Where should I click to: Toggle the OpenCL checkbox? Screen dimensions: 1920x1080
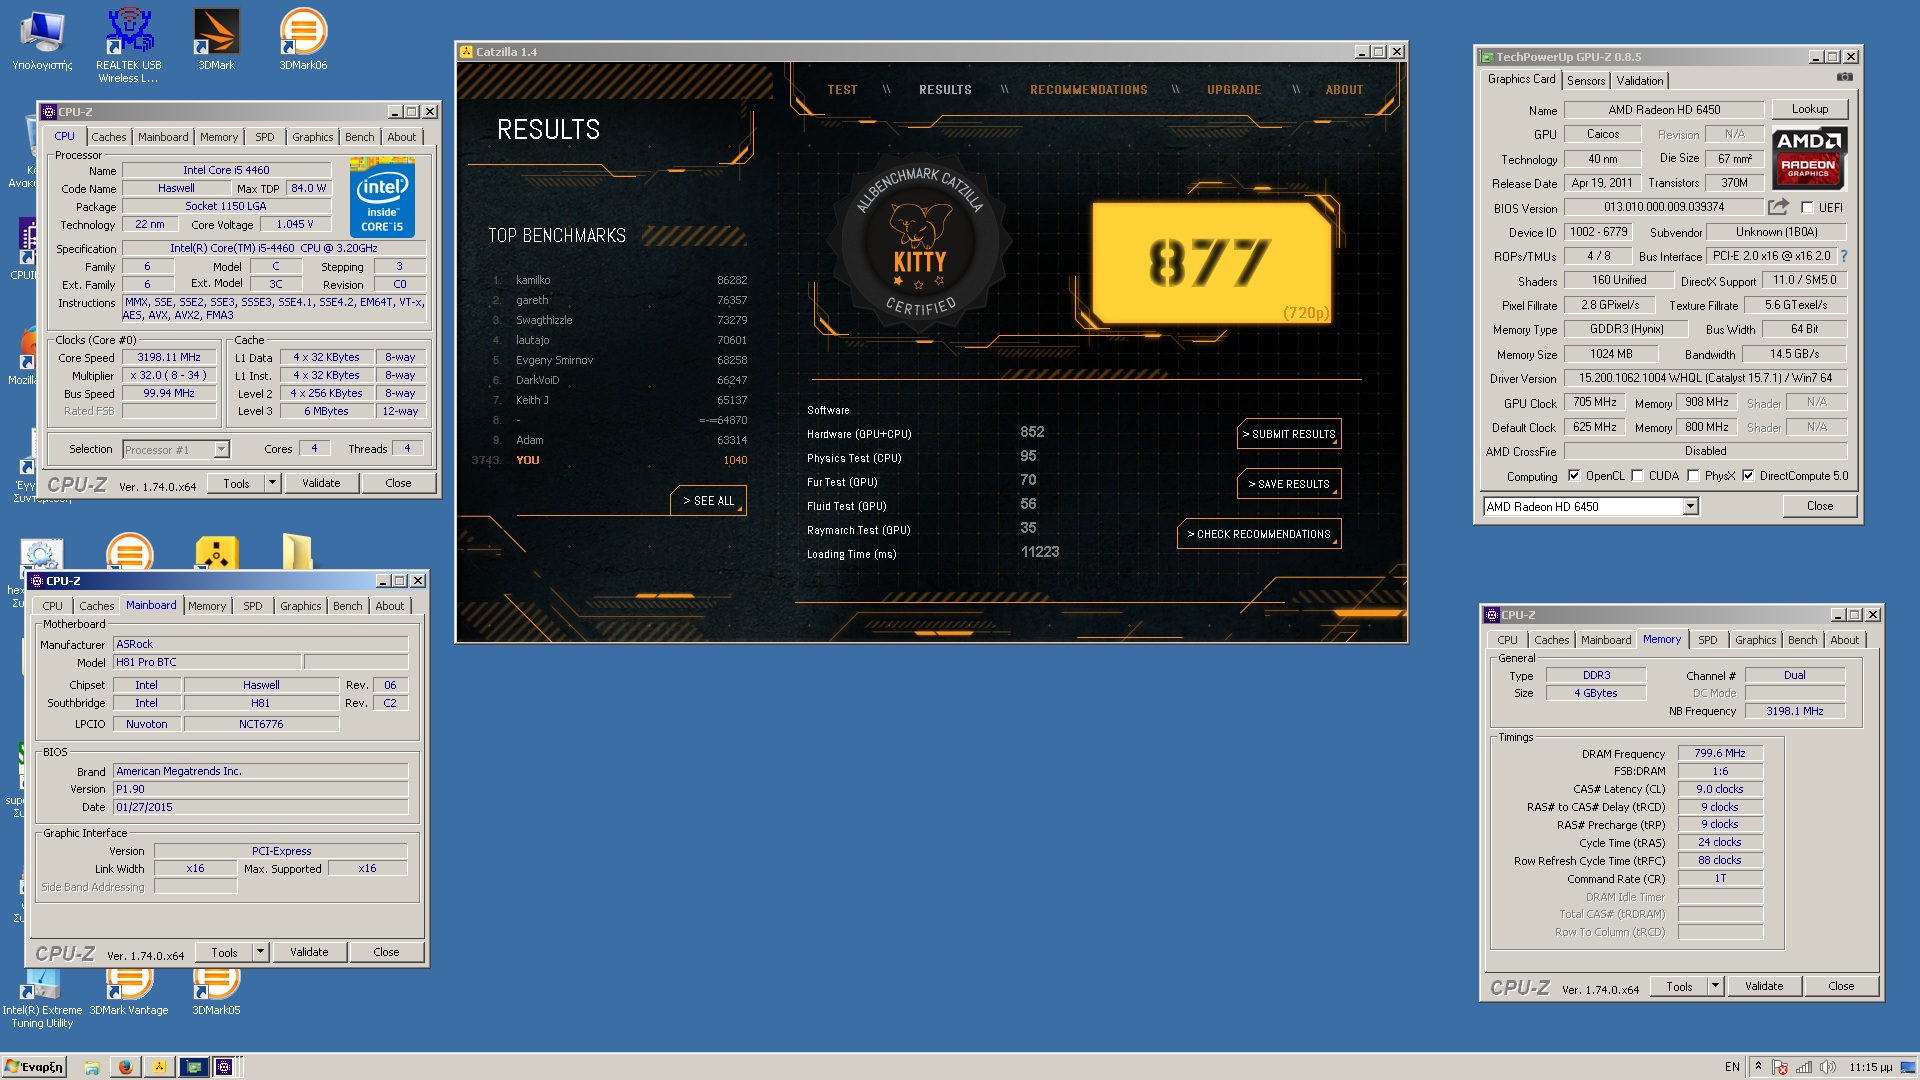(1574, 476)
